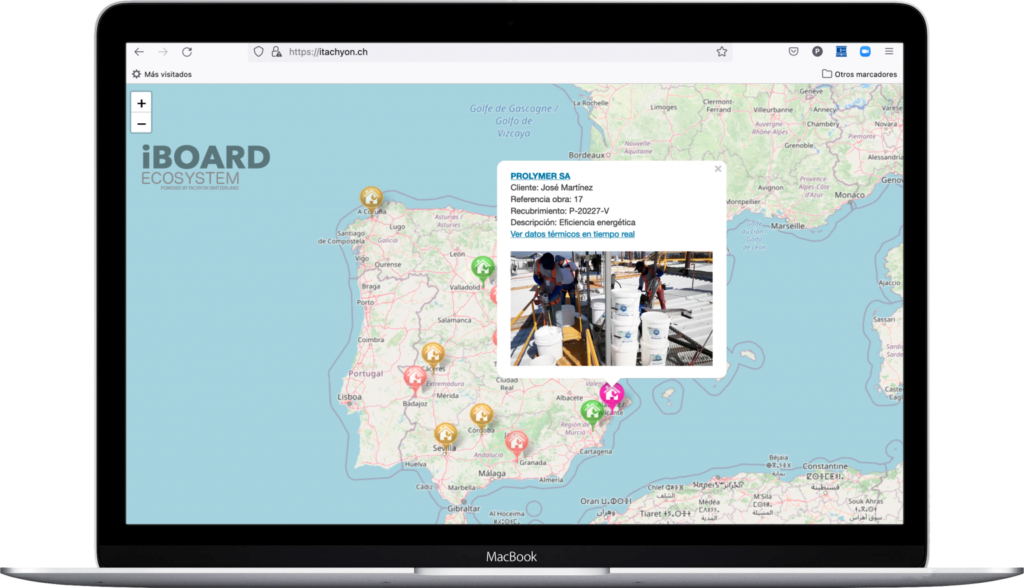Bookmark this page with the star icon
This screenshot has height=588, width=1024.
point(721,52)
